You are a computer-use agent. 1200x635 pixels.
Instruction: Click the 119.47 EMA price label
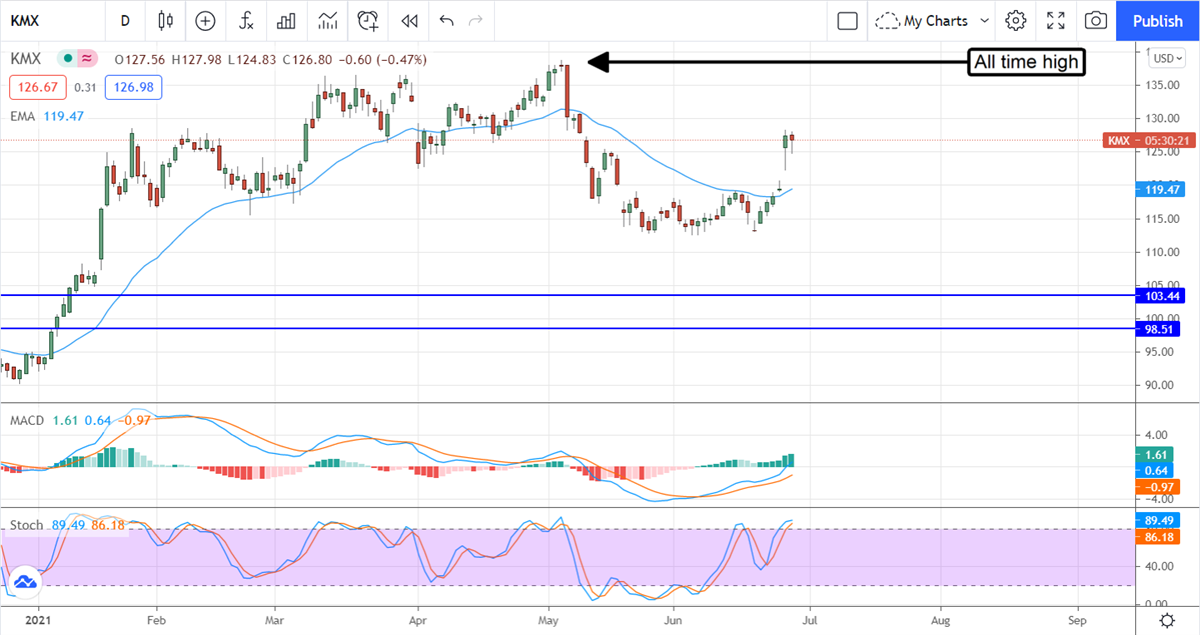tap(1161, 188)
